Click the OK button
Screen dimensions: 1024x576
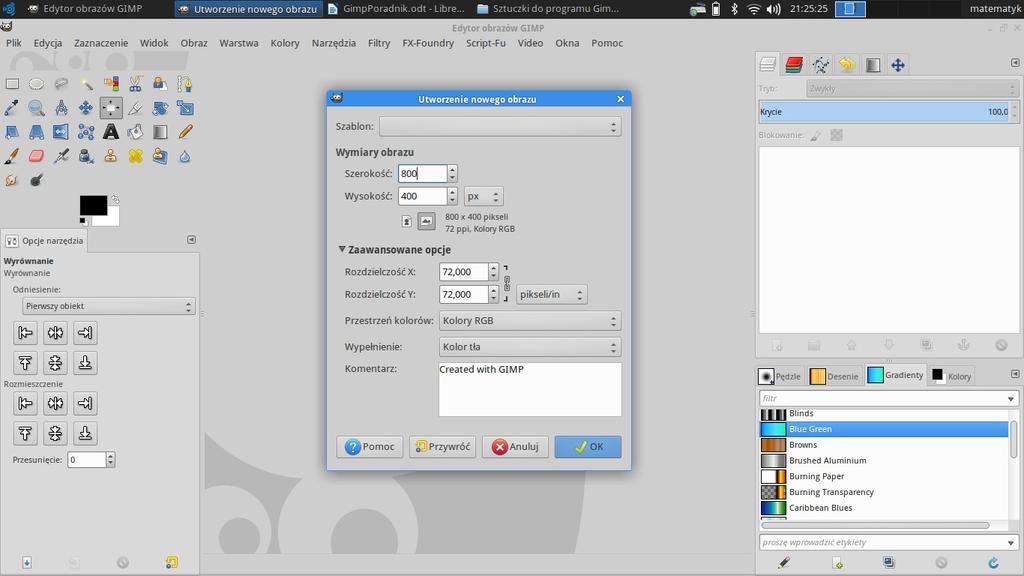(x=588, y=447)
